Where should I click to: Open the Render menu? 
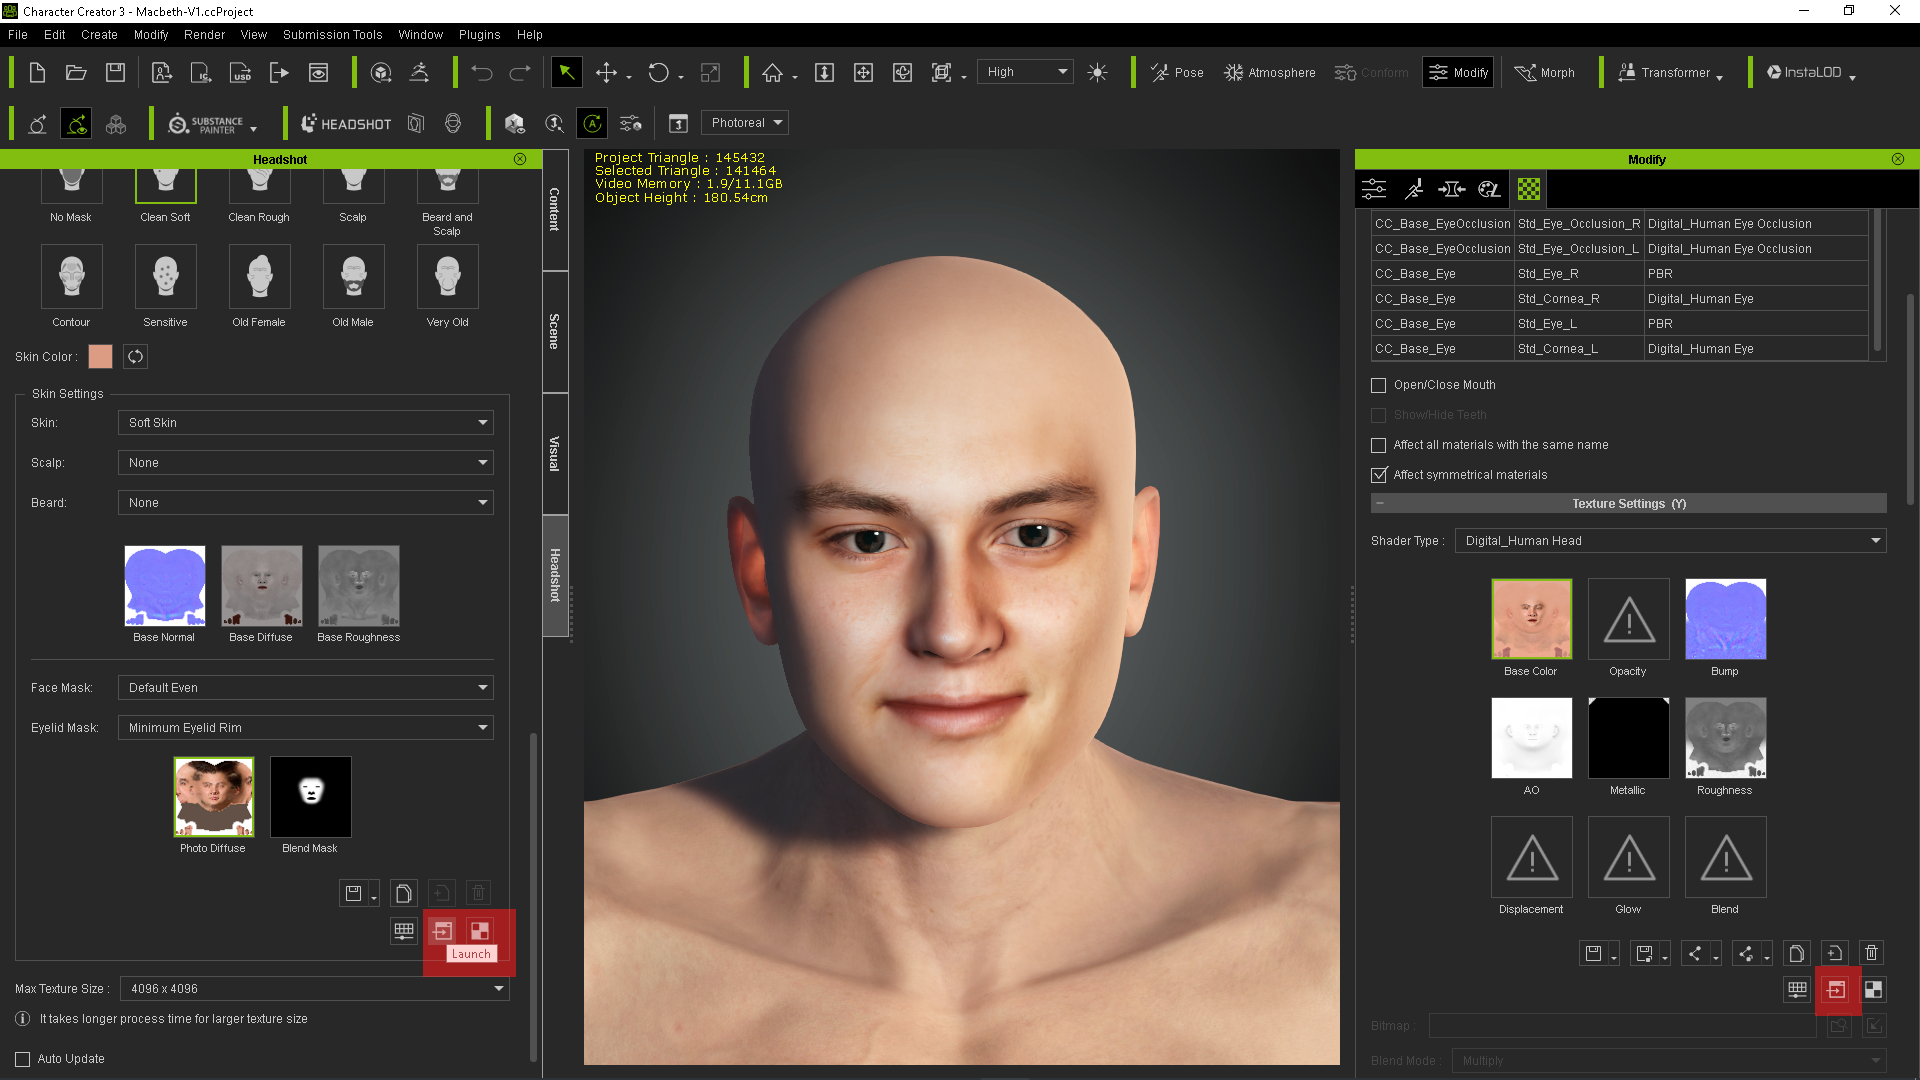point(204,34)
